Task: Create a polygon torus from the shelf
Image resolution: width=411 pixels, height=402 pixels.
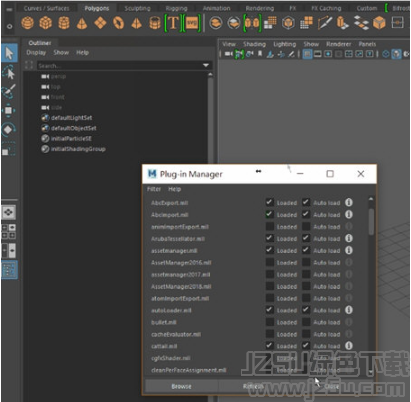Action: 118,23
